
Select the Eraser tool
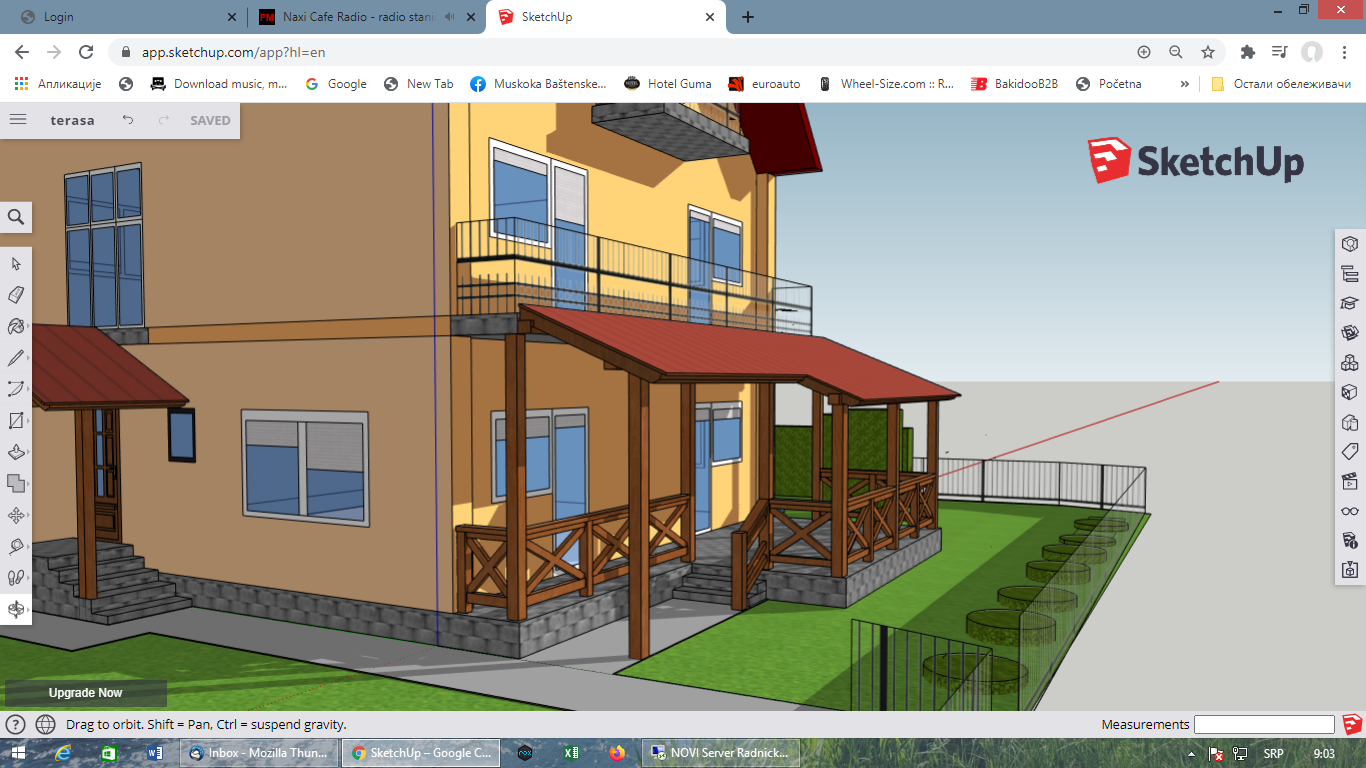[16, 295]
